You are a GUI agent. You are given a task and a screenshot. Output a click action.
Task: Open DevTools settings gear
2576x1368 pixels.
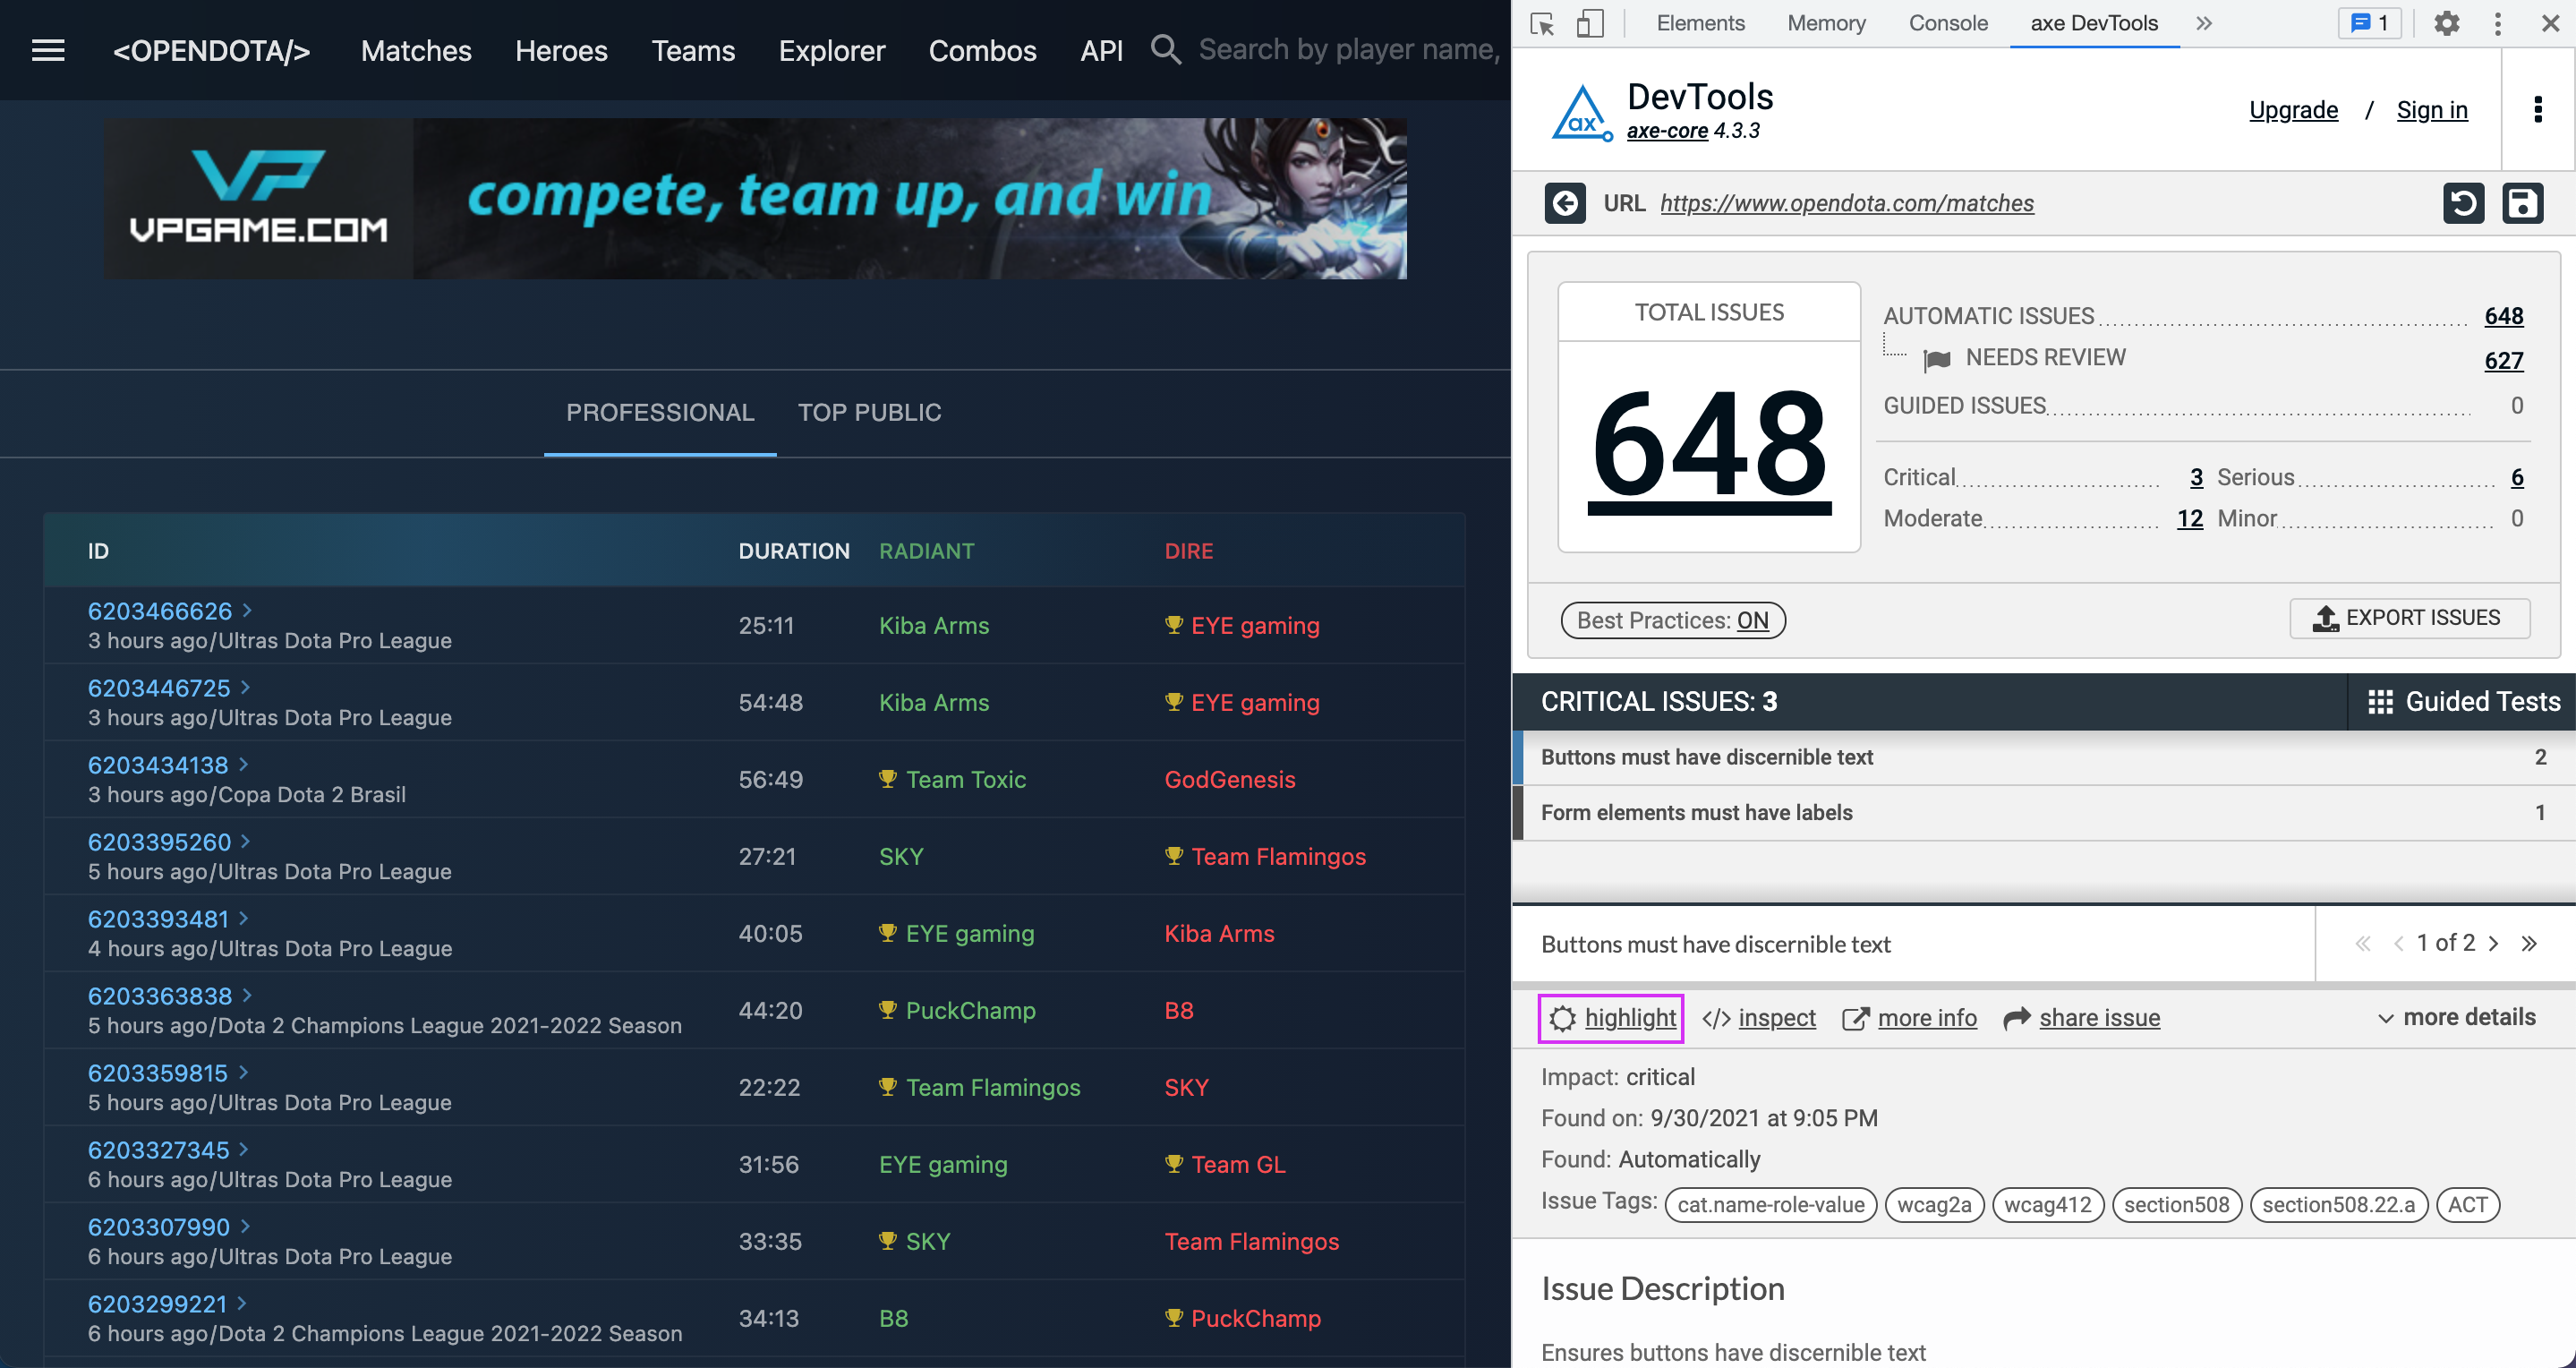[x=2446, y=23]
